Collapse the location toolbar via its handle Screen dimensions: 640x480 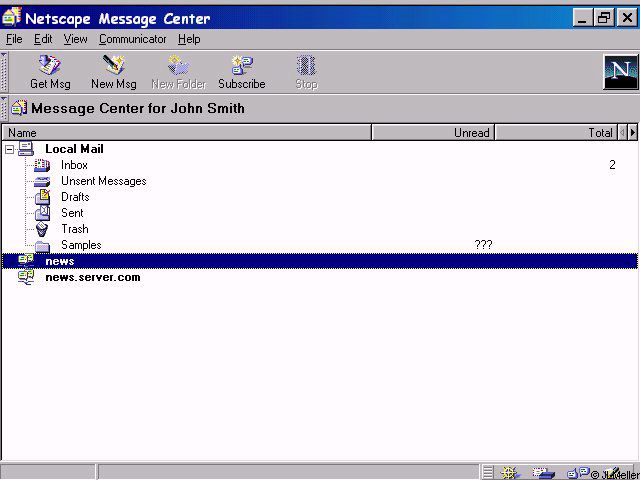click(4, 109)
